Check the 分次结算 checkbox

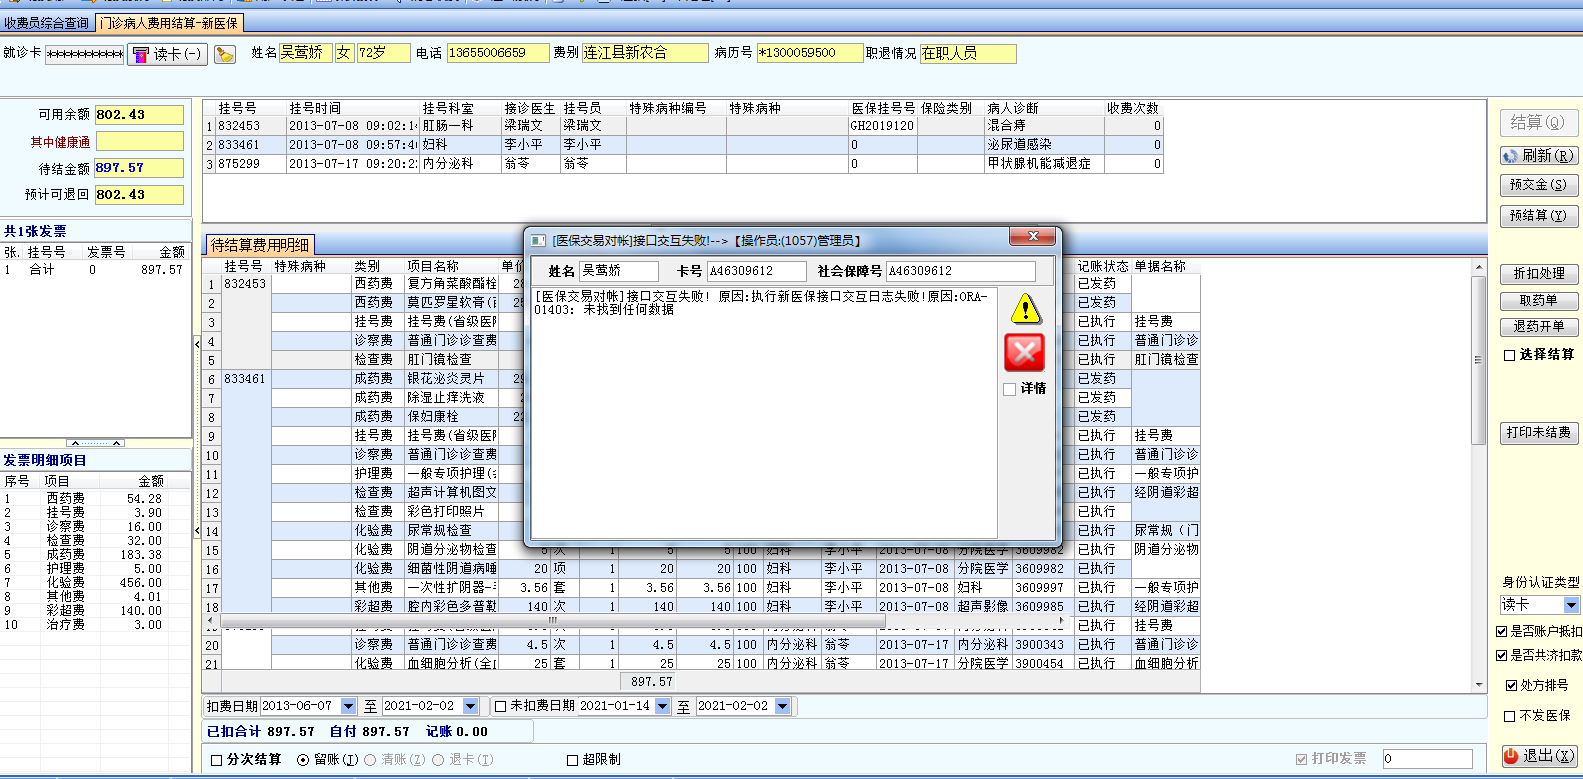tap(217, 760)
